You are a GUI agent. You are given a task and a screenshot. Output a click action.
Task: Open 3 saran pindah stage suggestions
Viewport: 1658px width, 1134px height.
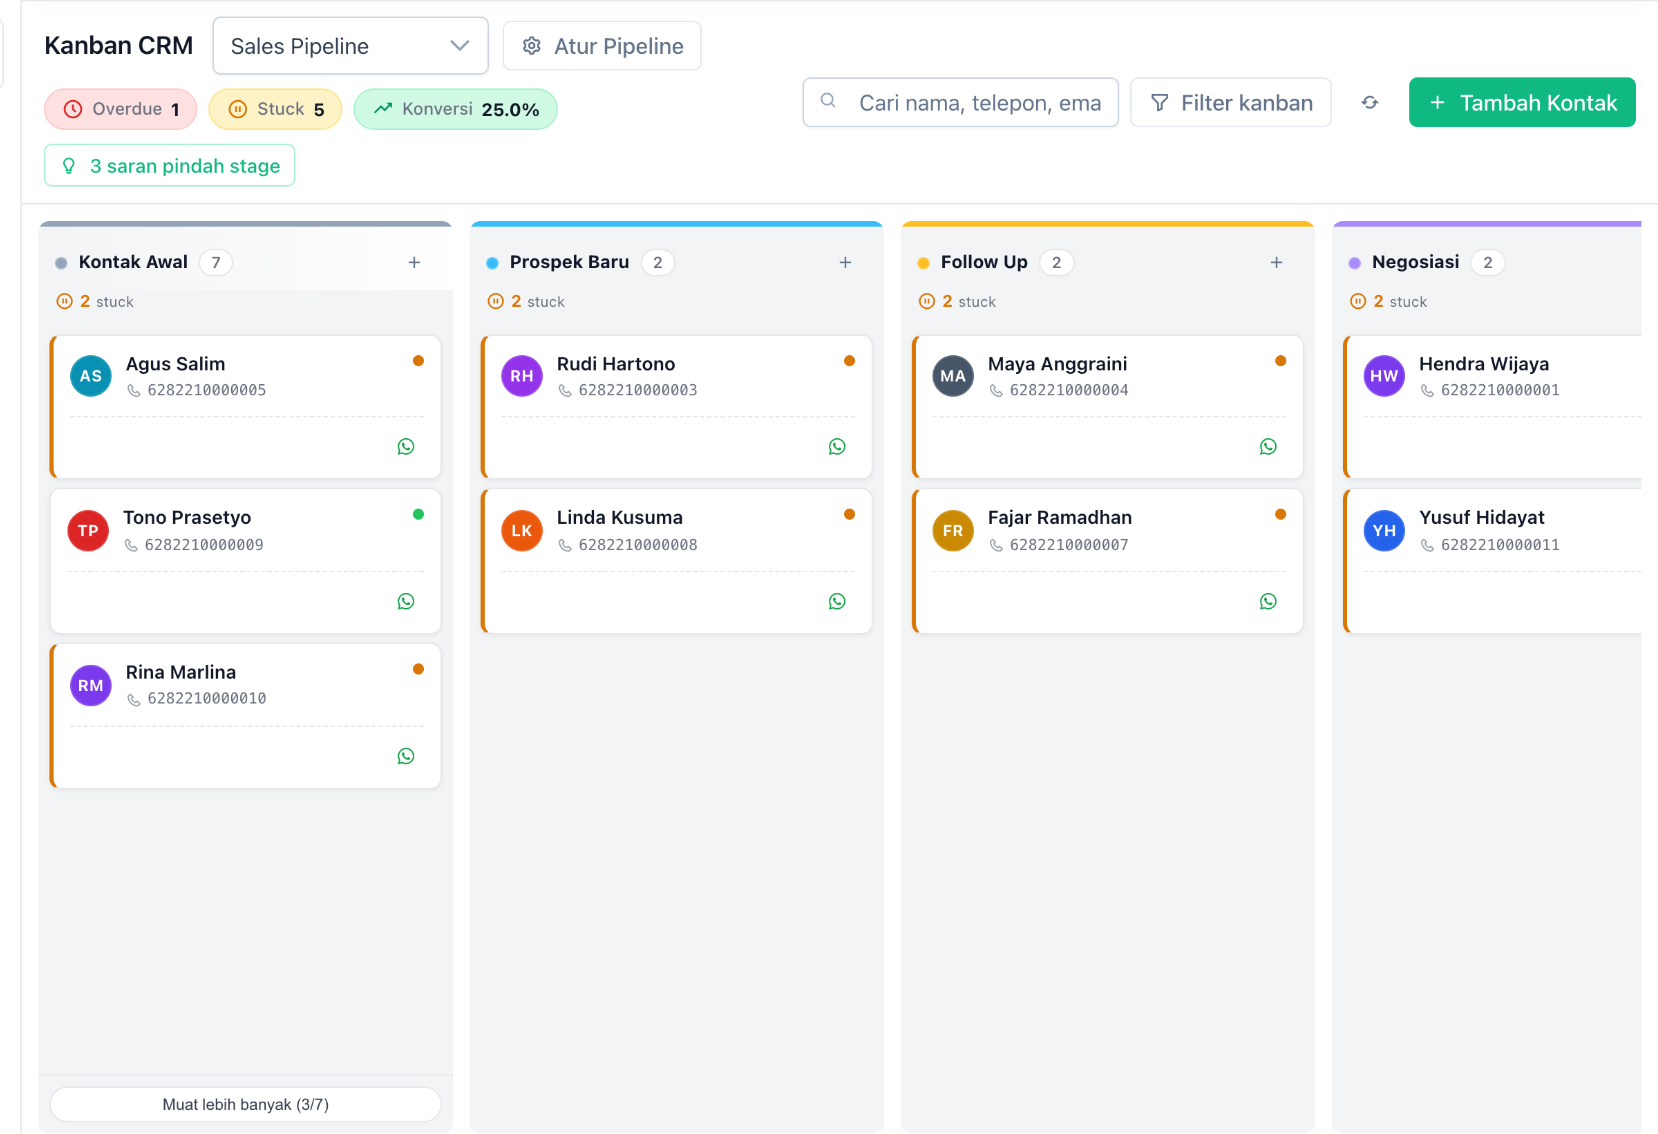click(170, 166)
